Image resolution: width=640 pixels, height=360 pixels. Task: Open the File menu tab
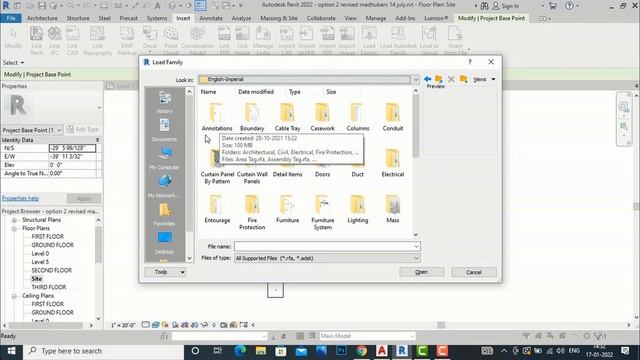(11, 18)
